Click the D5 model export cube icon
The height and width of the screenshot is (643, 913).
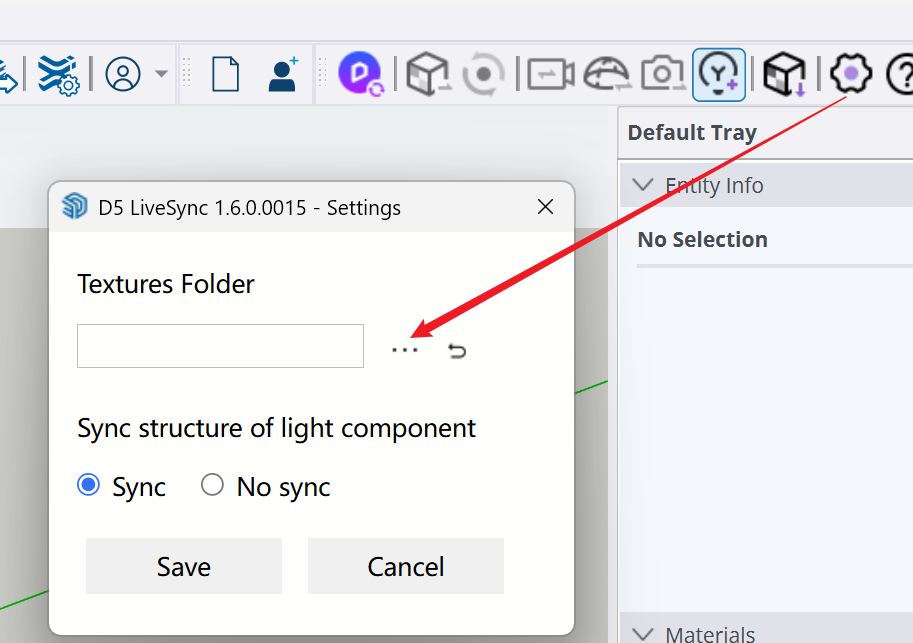coord(784,74)
